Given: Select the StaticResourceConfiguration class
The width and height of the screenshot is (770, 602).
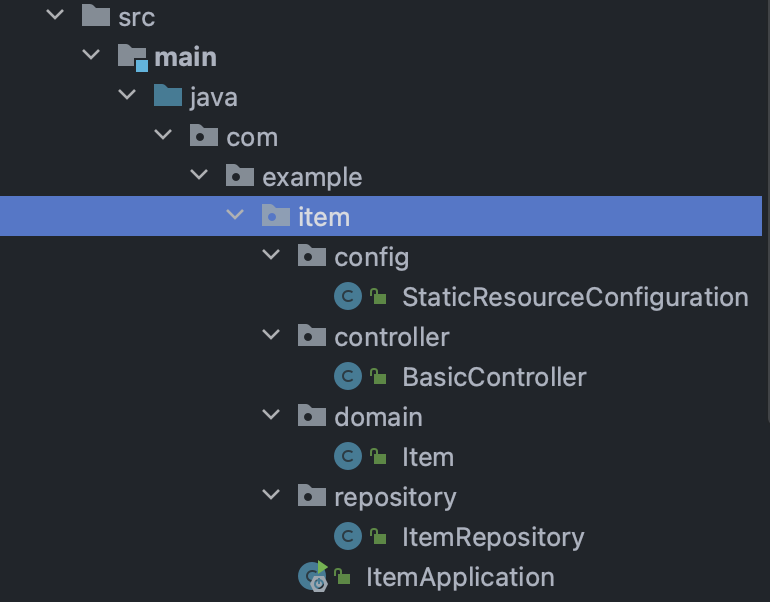Looking at the screenshot, I should (575, 298).
